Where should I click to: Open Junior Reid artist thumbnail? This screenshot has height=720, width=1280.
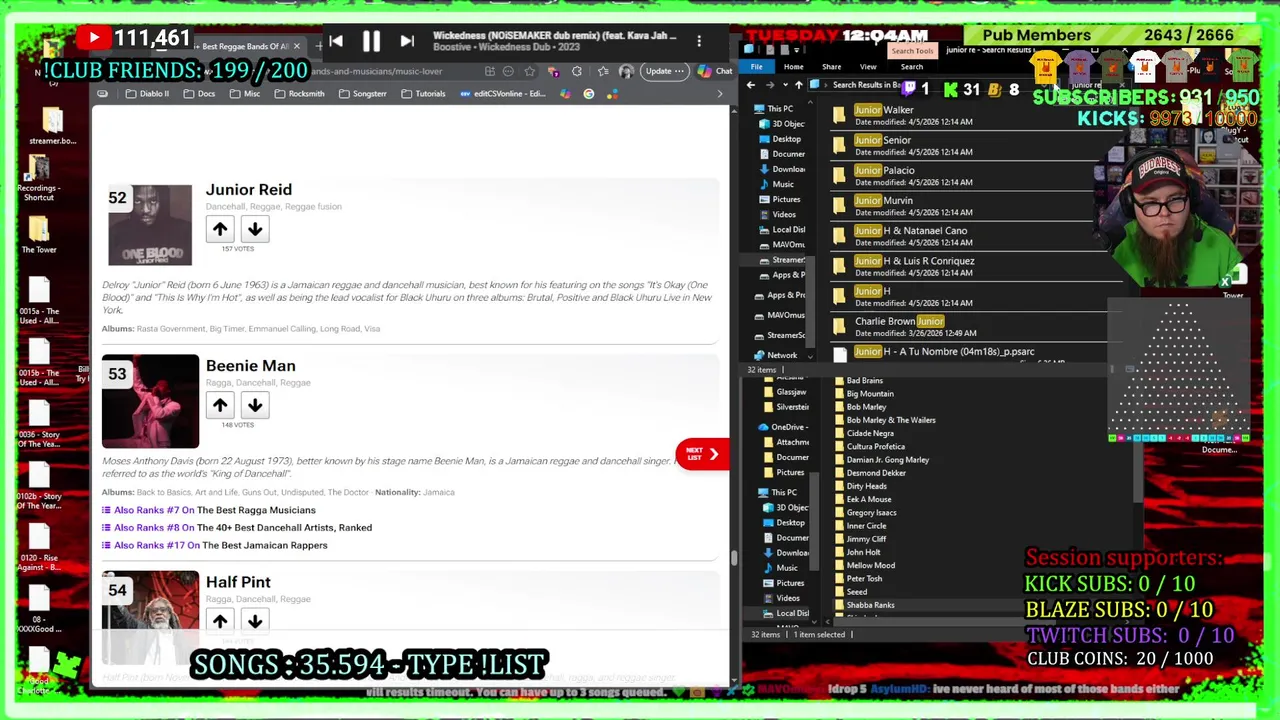point(150,225)
